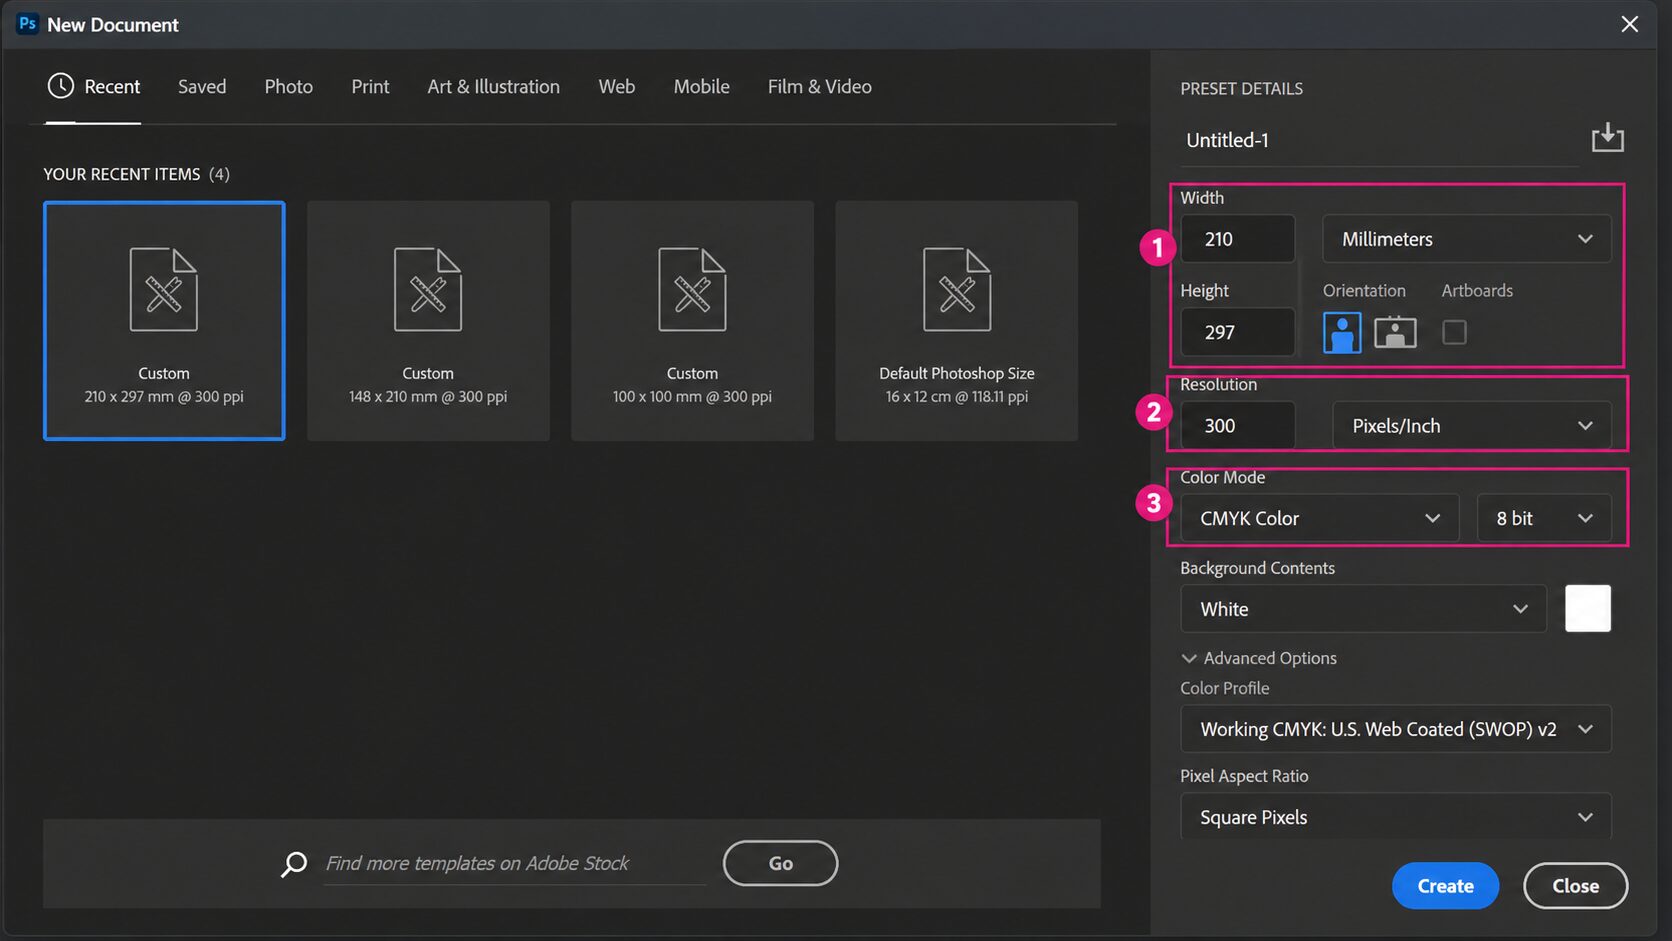Switch to the Recent tab

click(x=94, y=87)
